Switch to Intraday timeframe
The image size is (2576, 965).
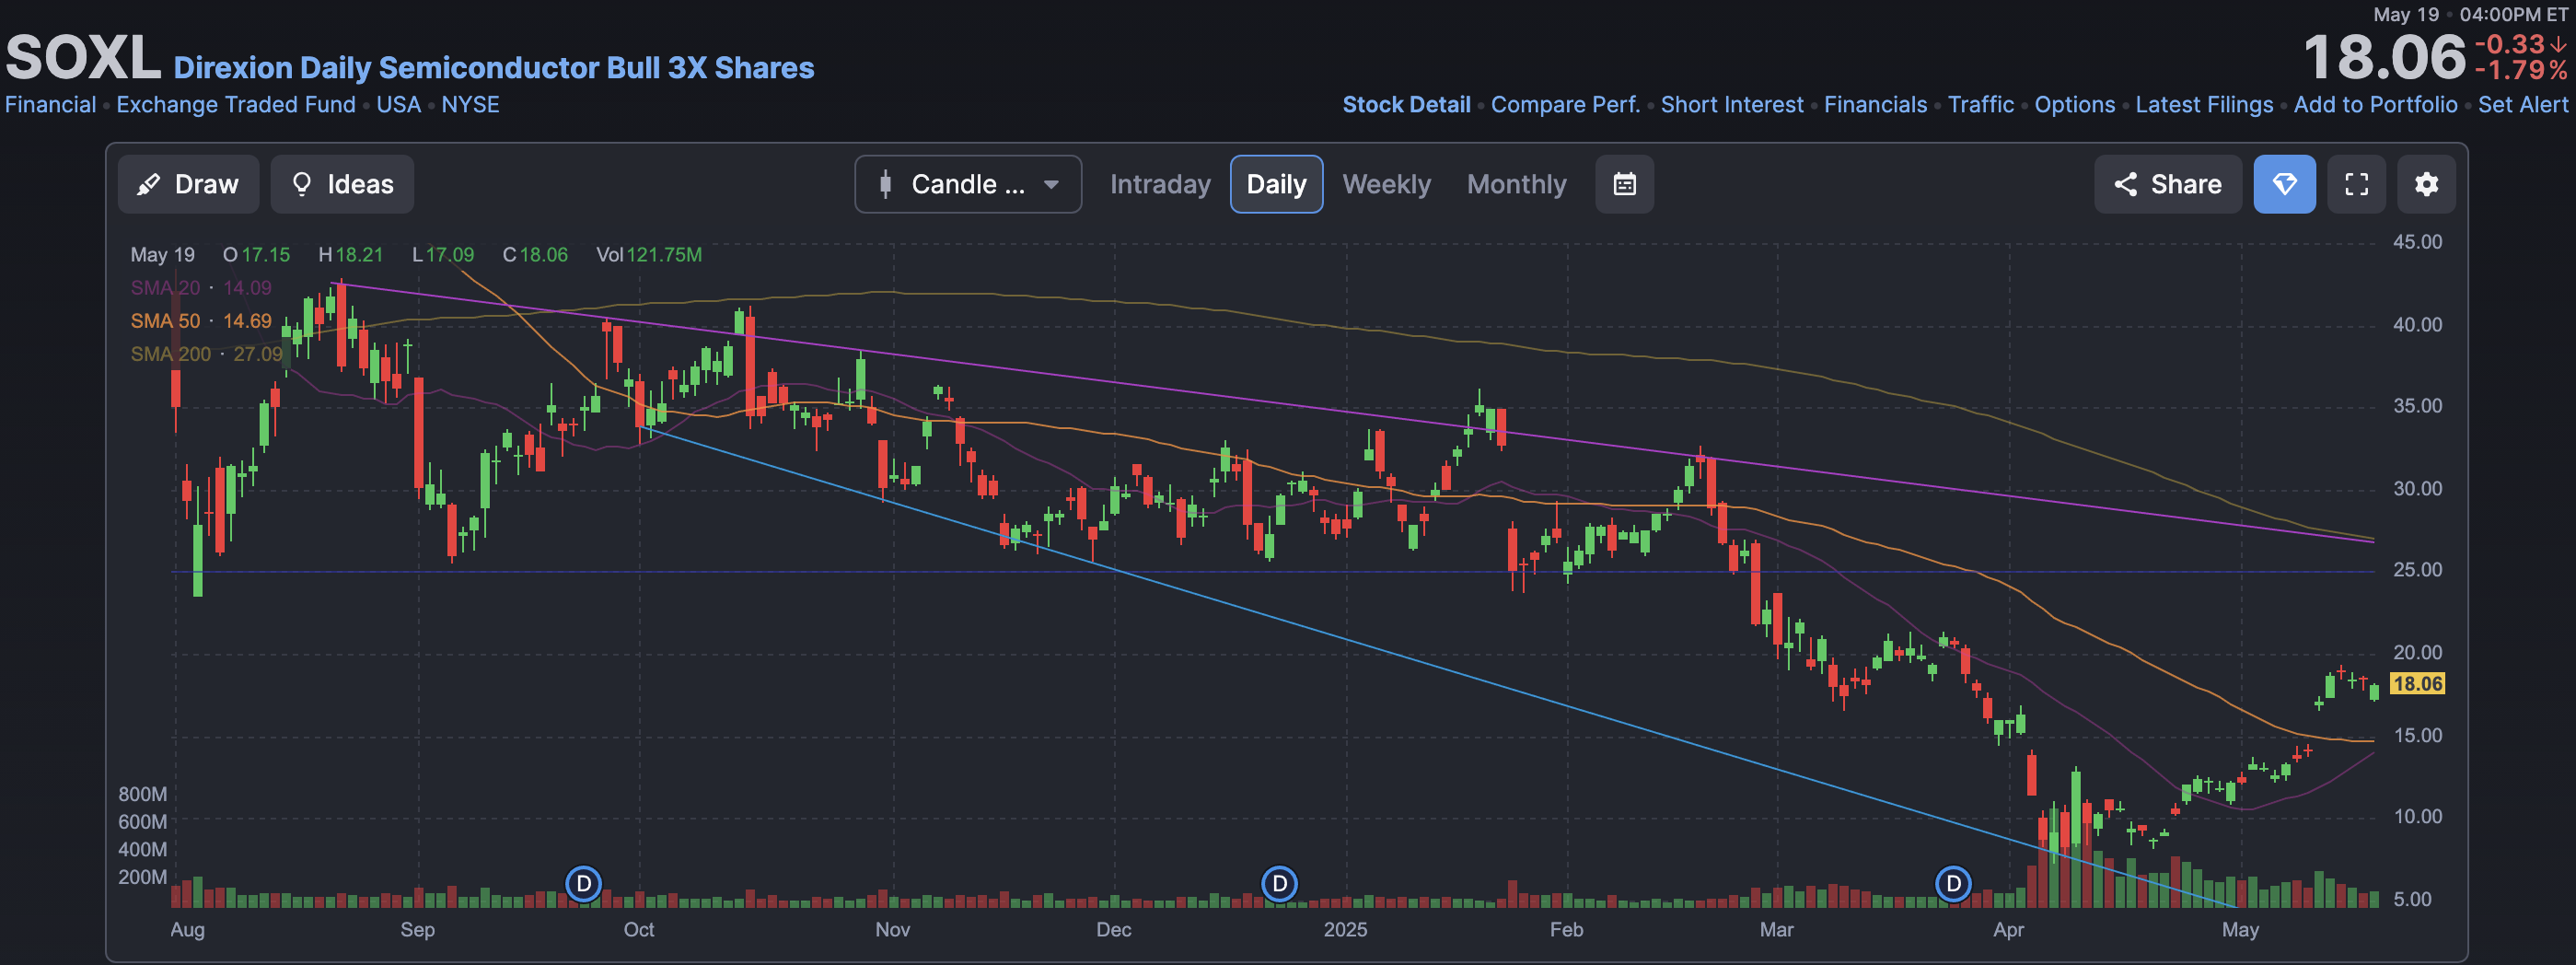coord(1160,184)
